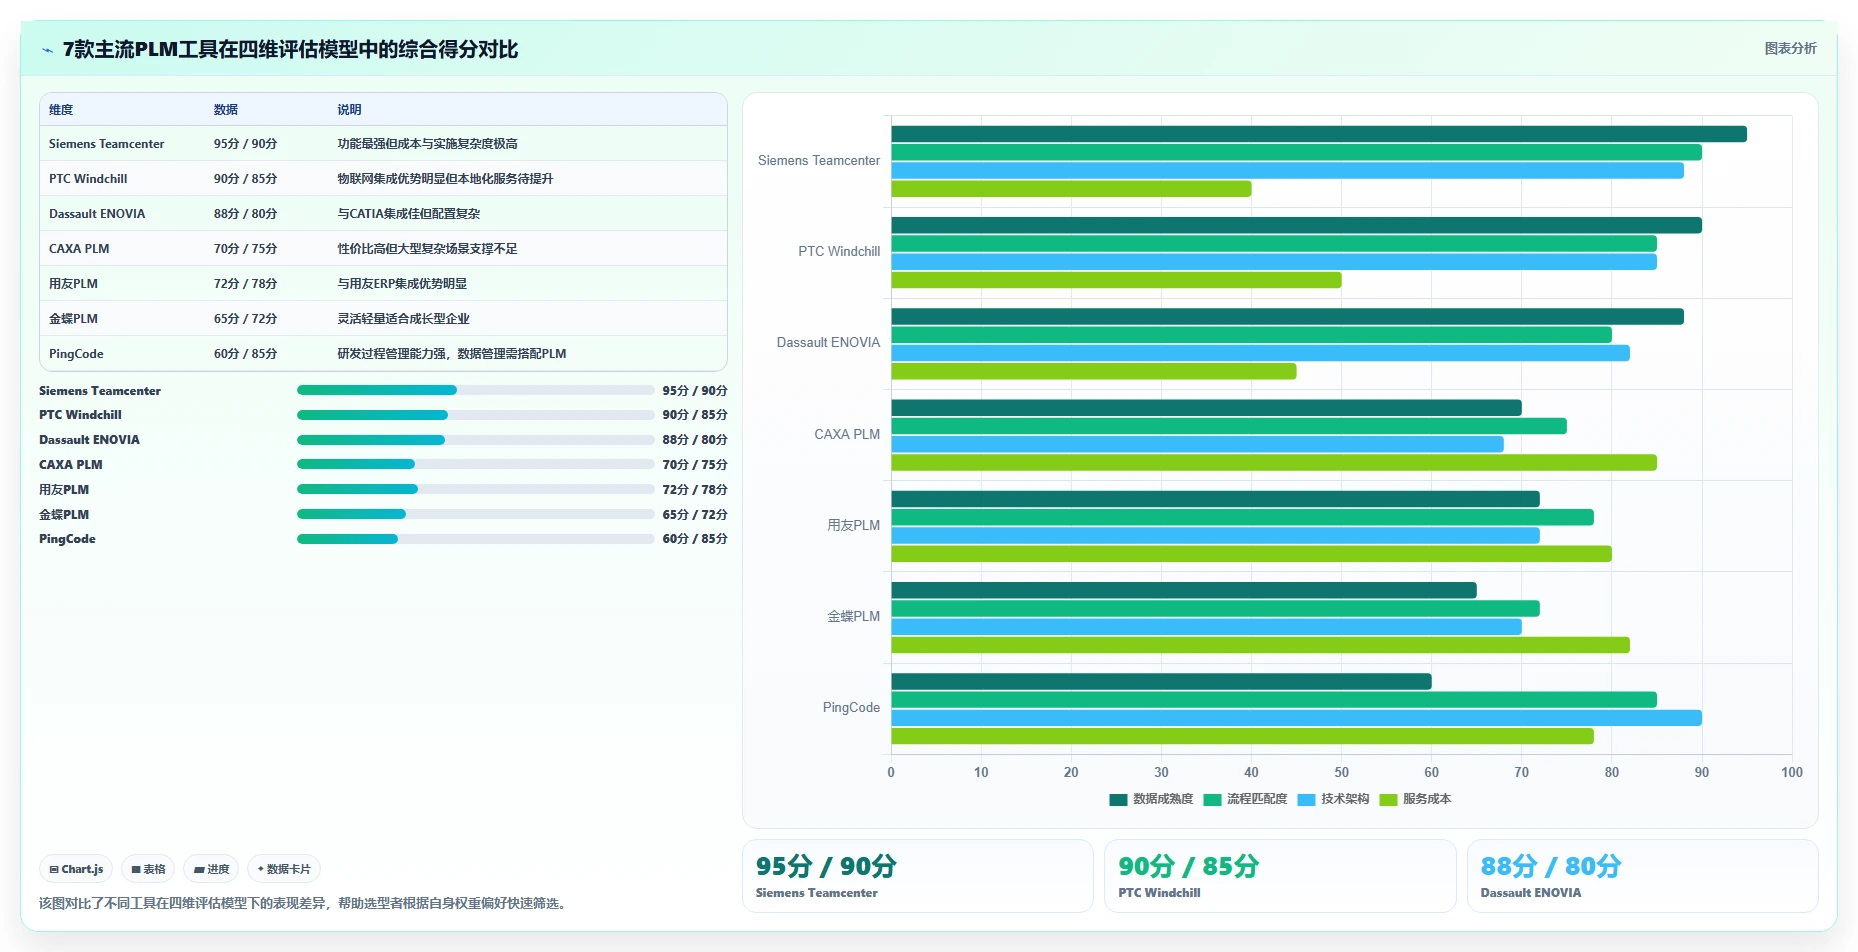The image size is (1858, 952).
Task: Select the table cell 性价比高但大型复杂场景支撑不足
Action: [427, 249]
